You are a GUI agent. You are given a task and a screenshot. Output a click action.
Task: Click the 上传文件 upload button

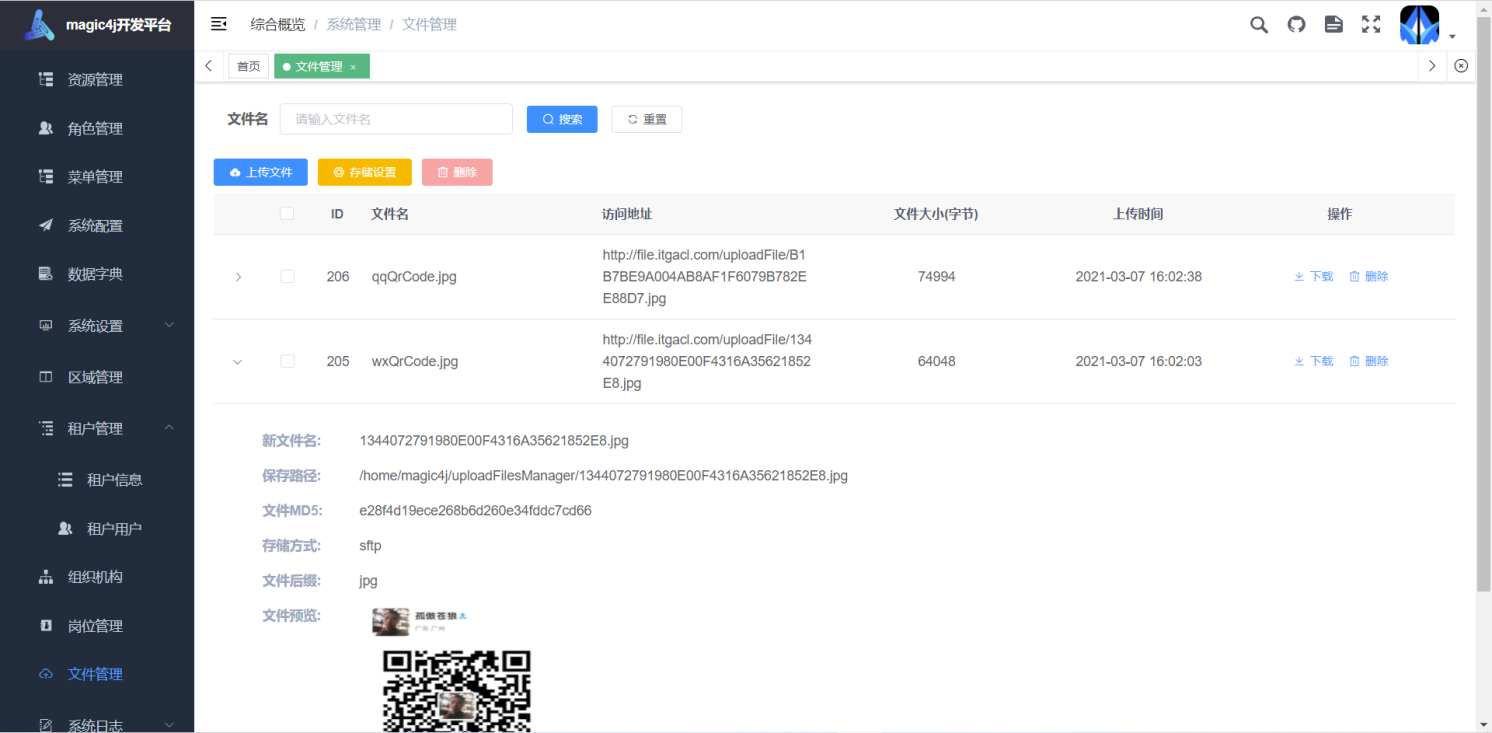[x=260, y=172]
